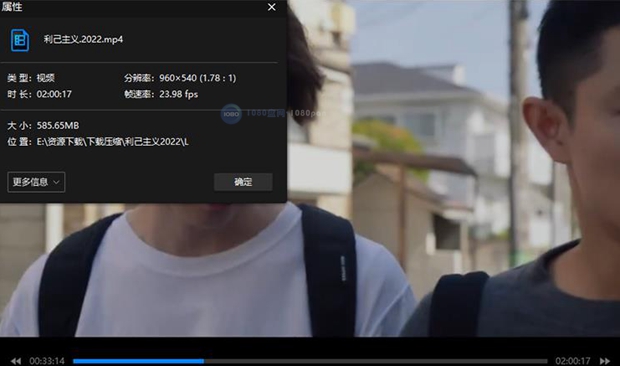Close the 属性 properties dialog

(272, 7)
